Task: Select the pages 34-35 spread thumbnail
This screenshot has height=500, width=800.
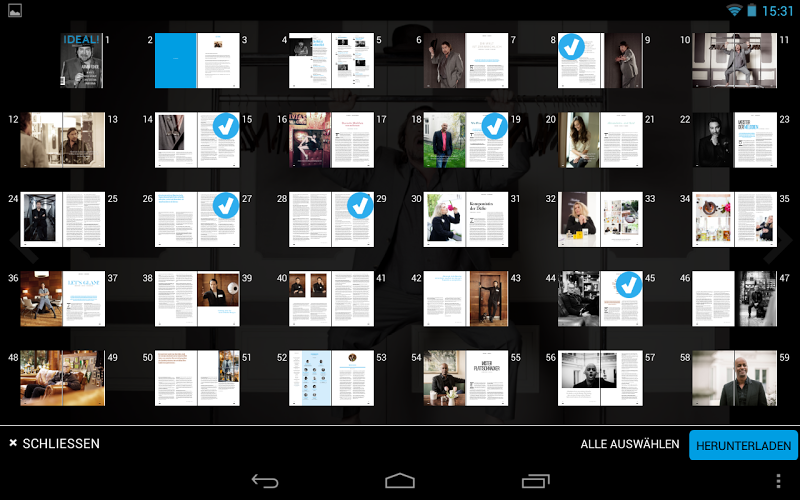Action: coord(734,219)
